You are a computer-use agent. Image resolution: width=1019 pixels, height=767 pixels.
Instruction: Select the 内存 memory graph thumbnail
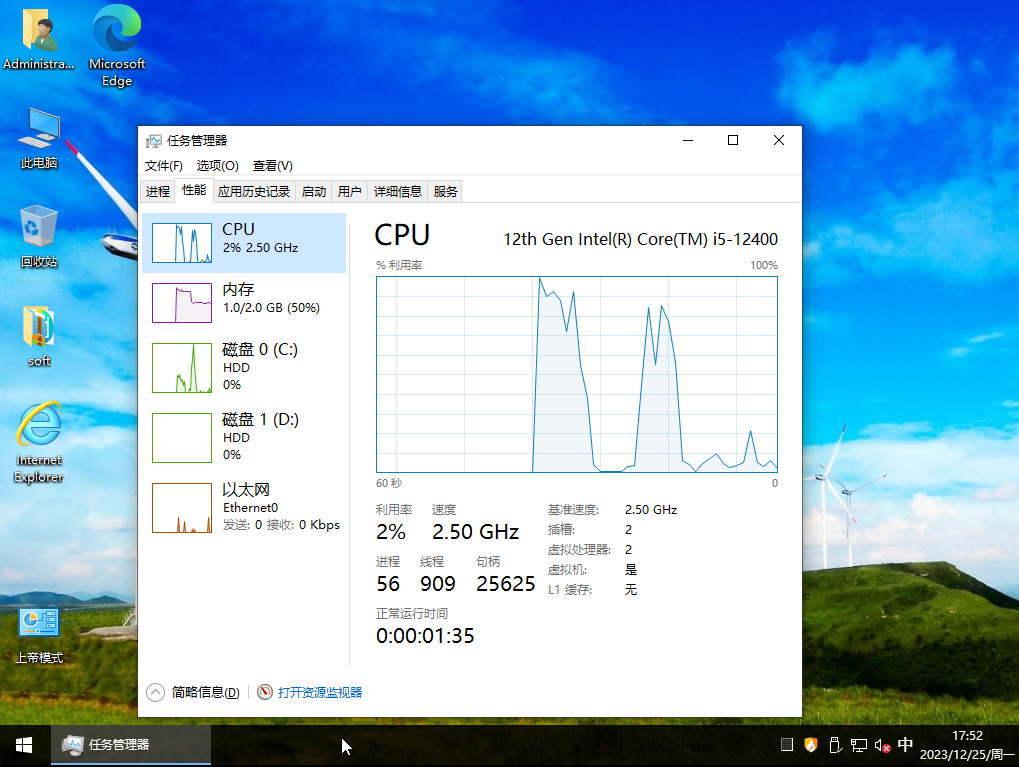[x=182, y=303]
